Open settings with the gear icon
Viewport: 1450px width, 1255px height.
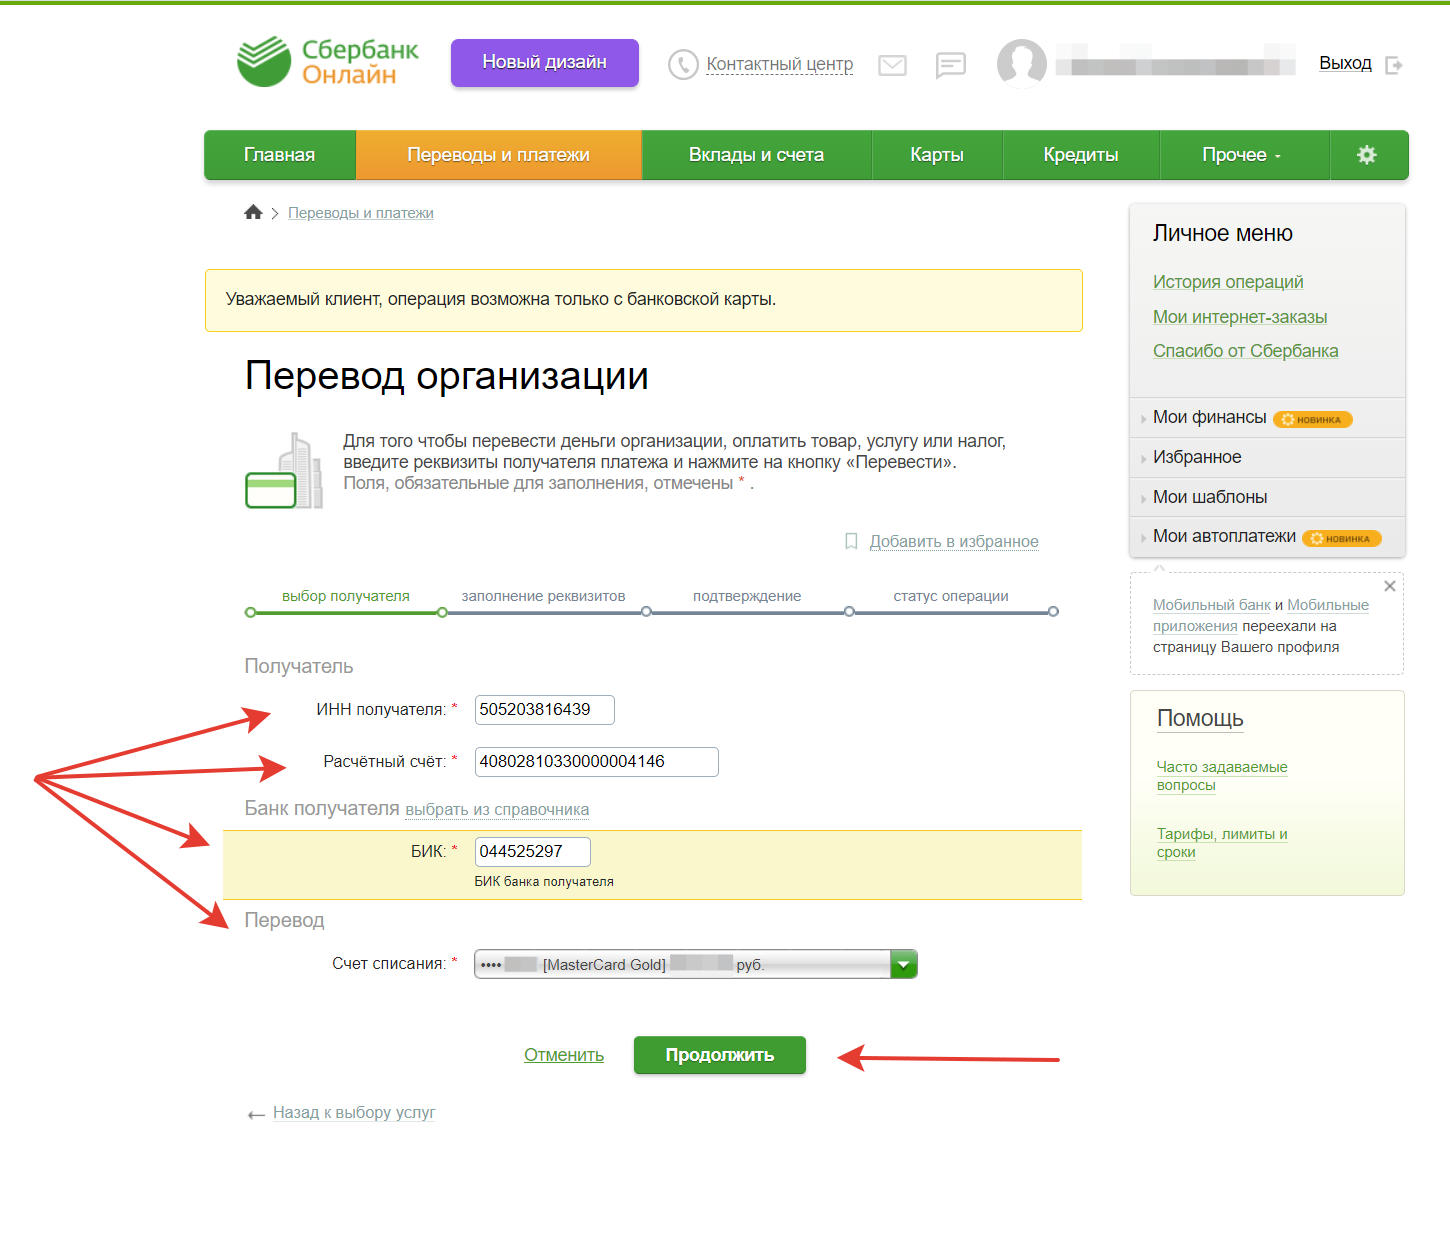[x=1367, y=155]
